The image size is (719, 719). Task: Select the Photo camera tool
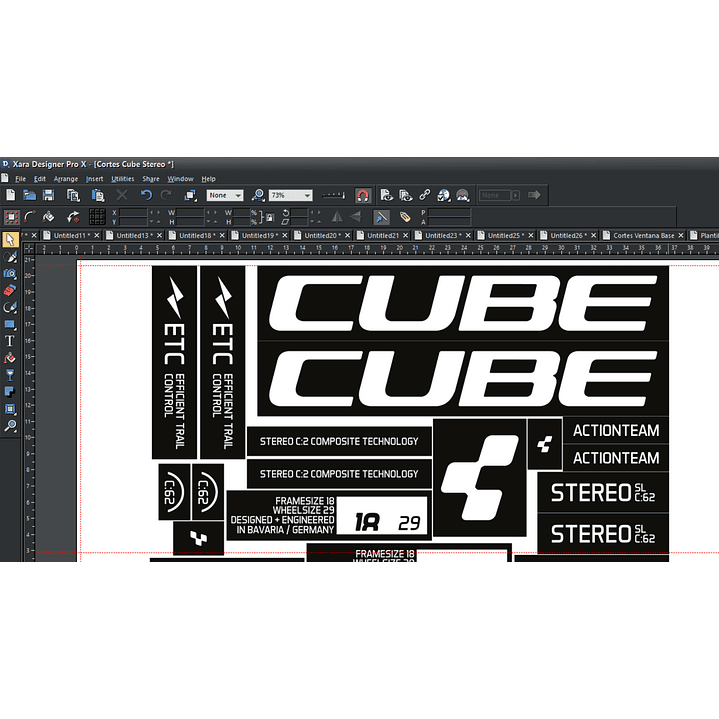[9, 274]
